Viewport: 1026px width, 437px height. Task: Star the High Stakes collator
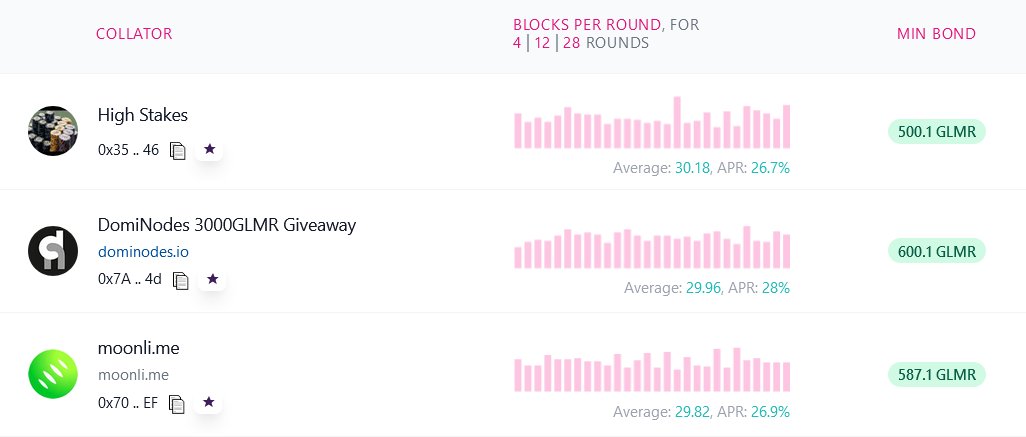(x=209, y=149)
